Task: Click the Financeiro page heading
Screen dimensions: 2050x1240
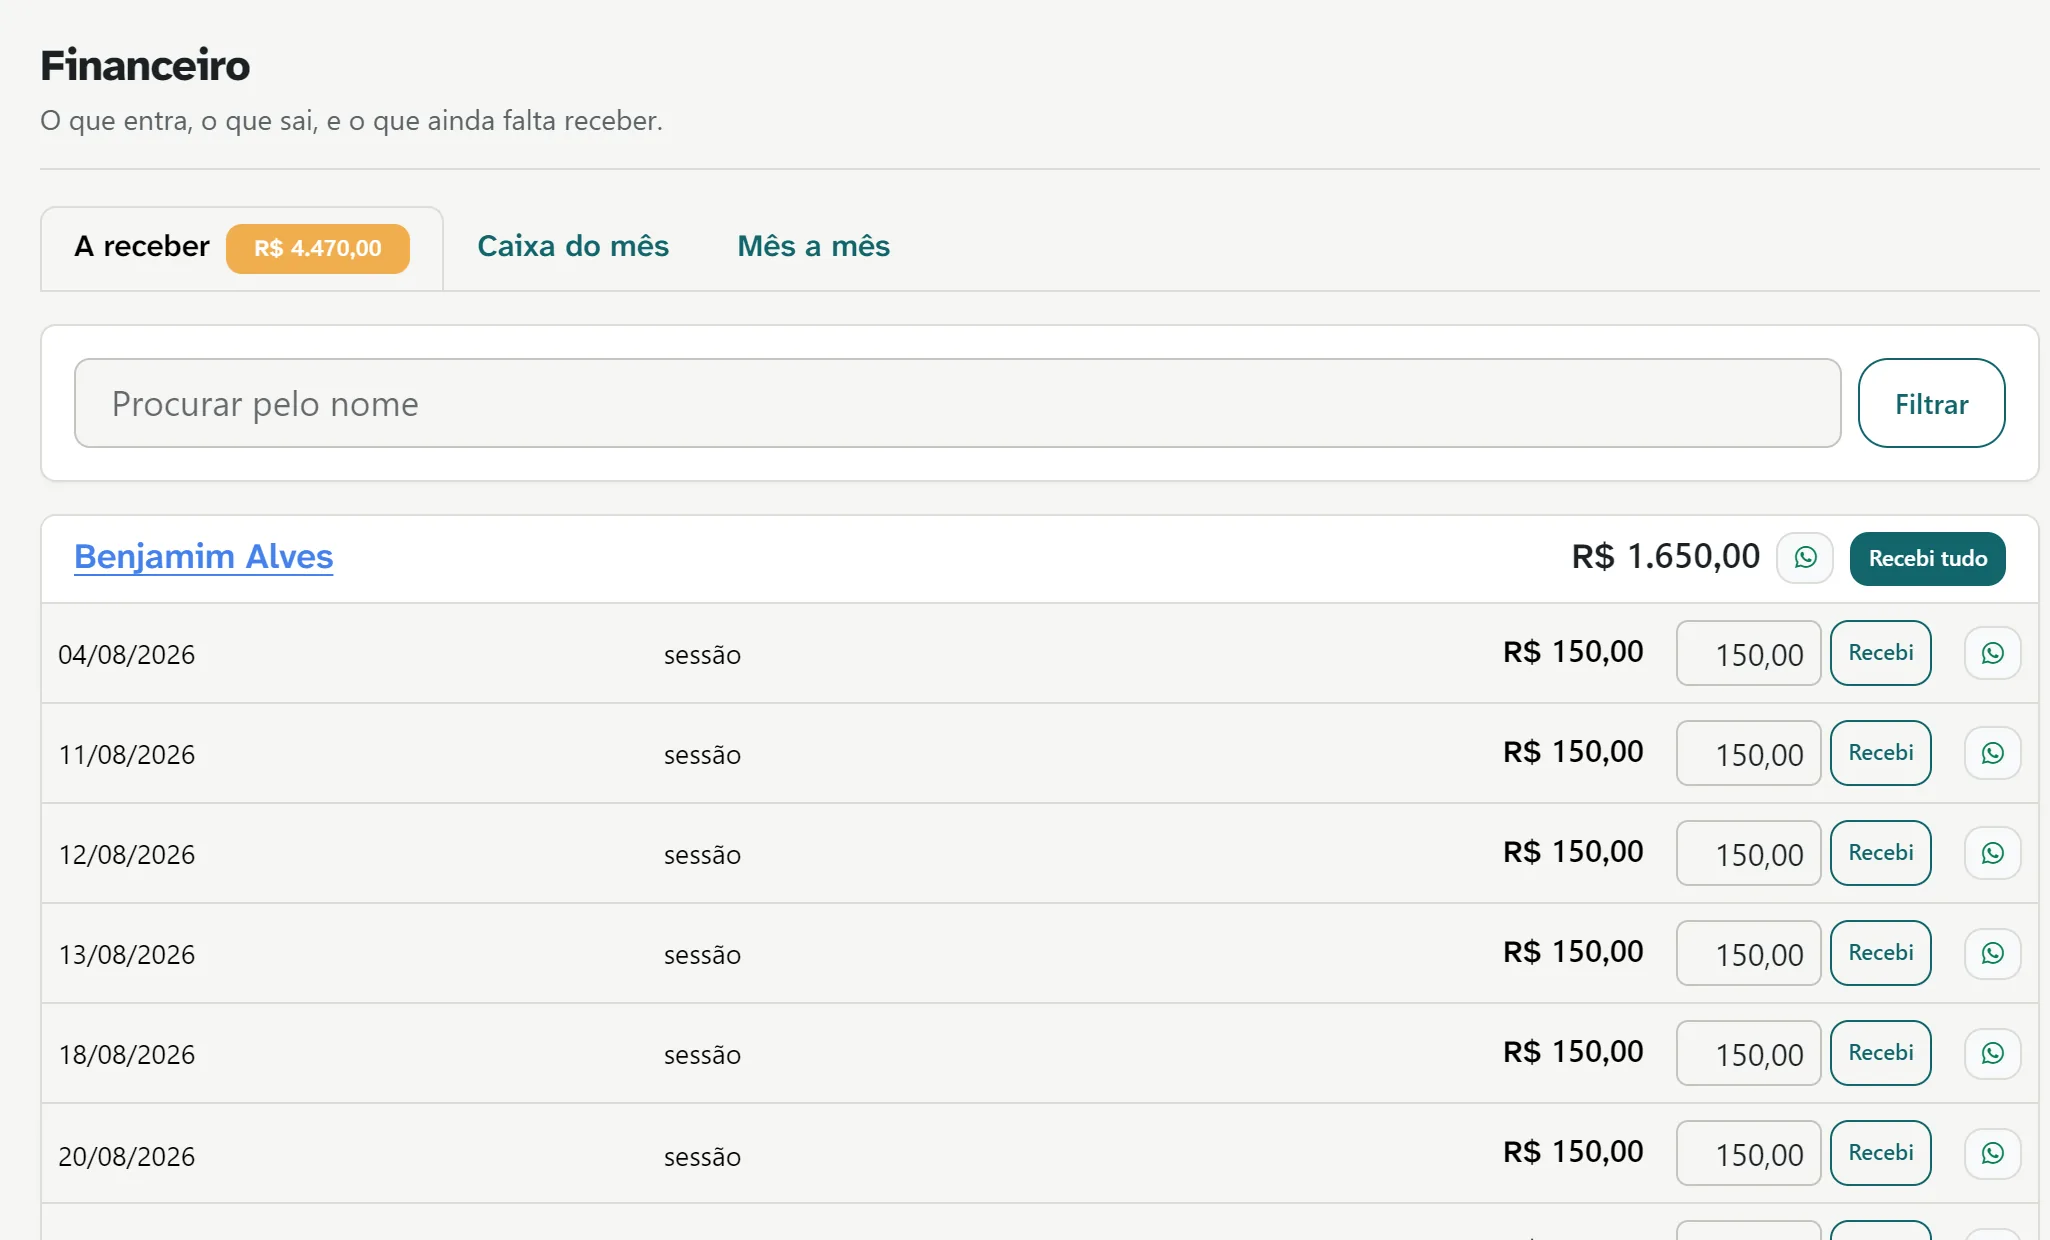Action: [x=145, y=65]
